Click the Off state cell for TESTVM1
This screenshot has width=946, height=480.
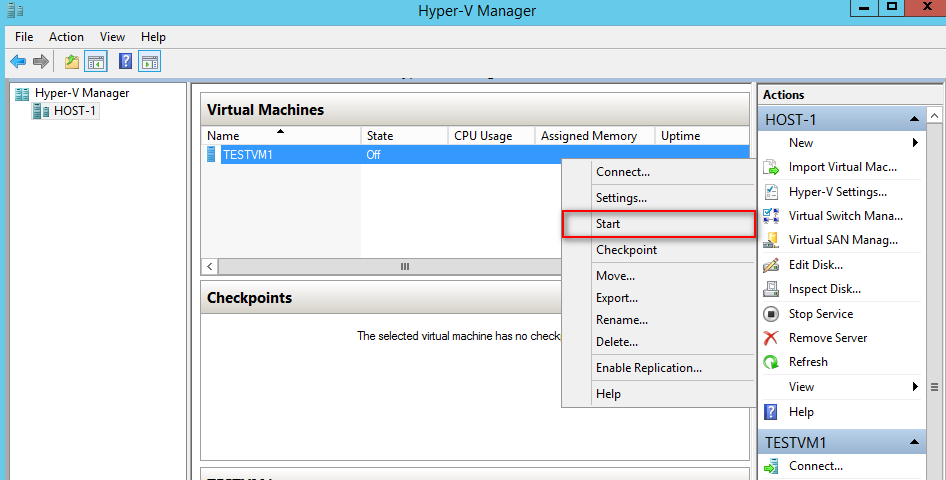pyautogui.click(x=373, y=154)
